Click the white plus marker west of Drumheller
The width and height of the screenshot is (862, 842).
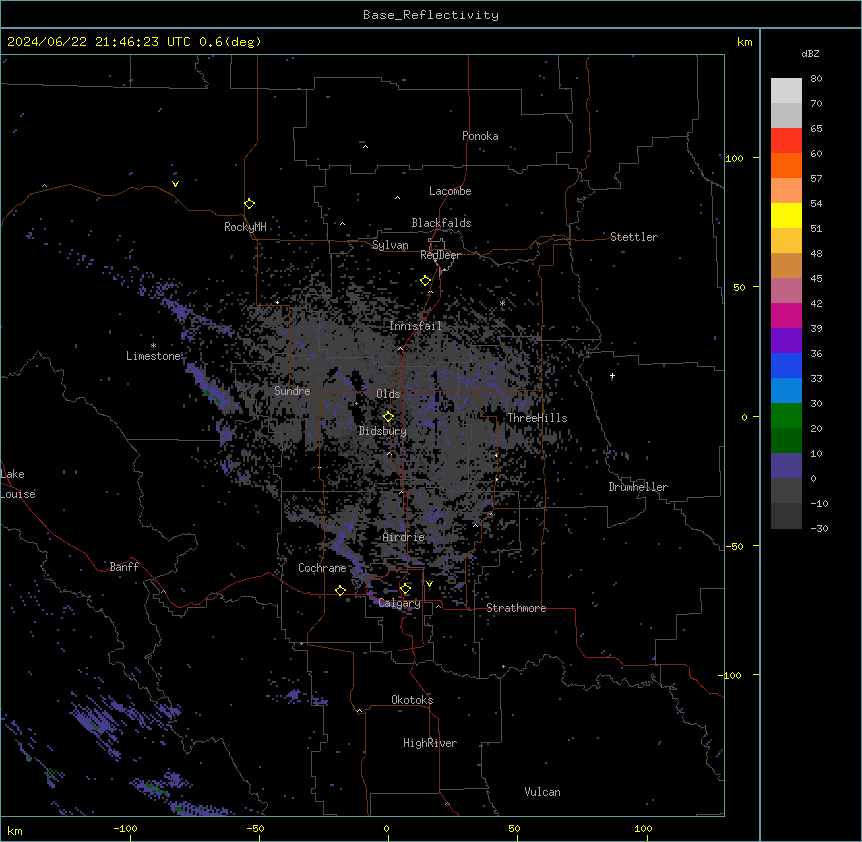pos(612,376)
